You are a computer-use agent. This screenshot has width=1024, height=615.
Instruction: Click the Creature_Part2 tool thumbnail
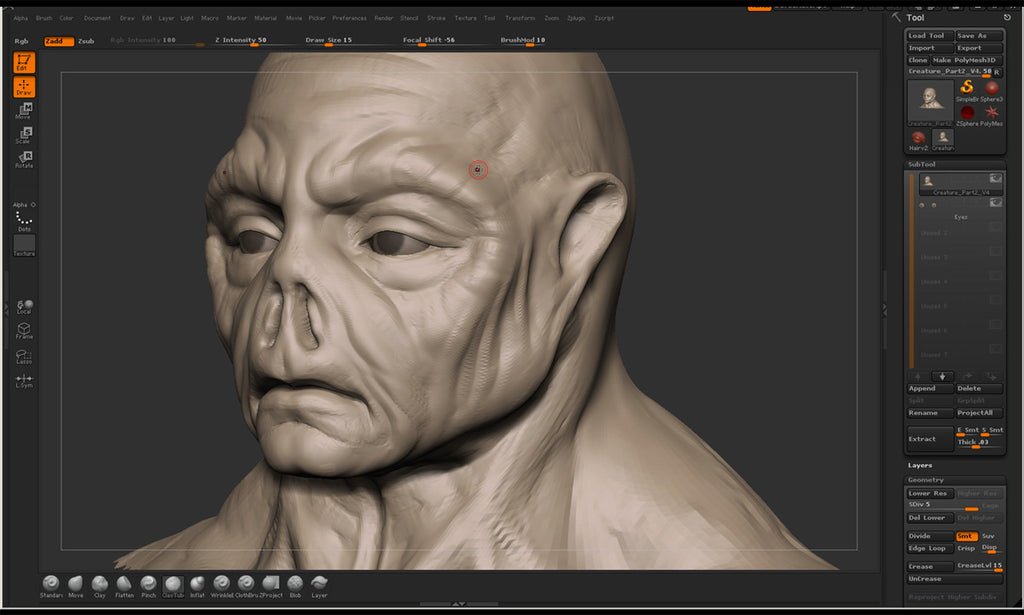(x=931, y=100)
